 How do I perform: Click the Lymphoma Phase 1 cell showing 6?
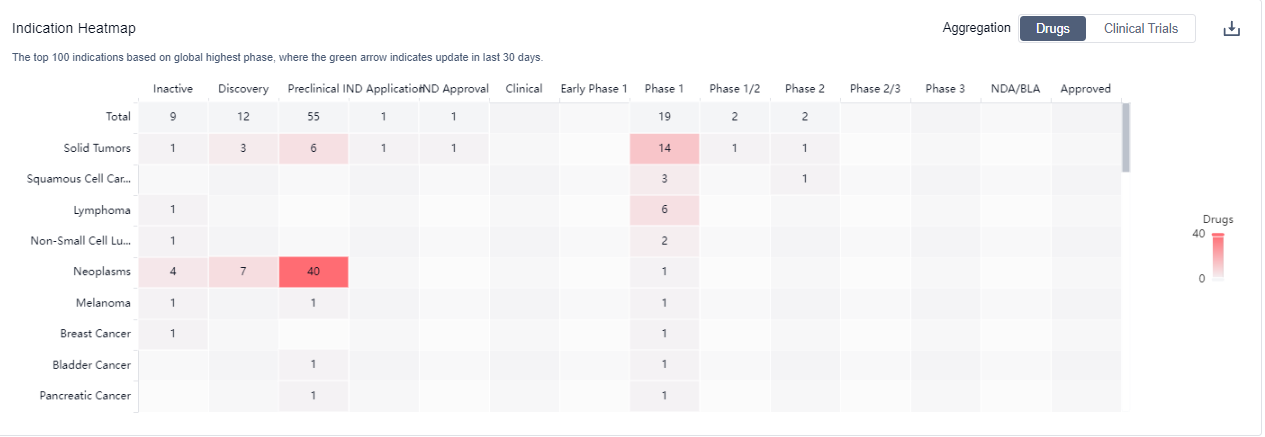pyautogui.click(x=664, y=210)
